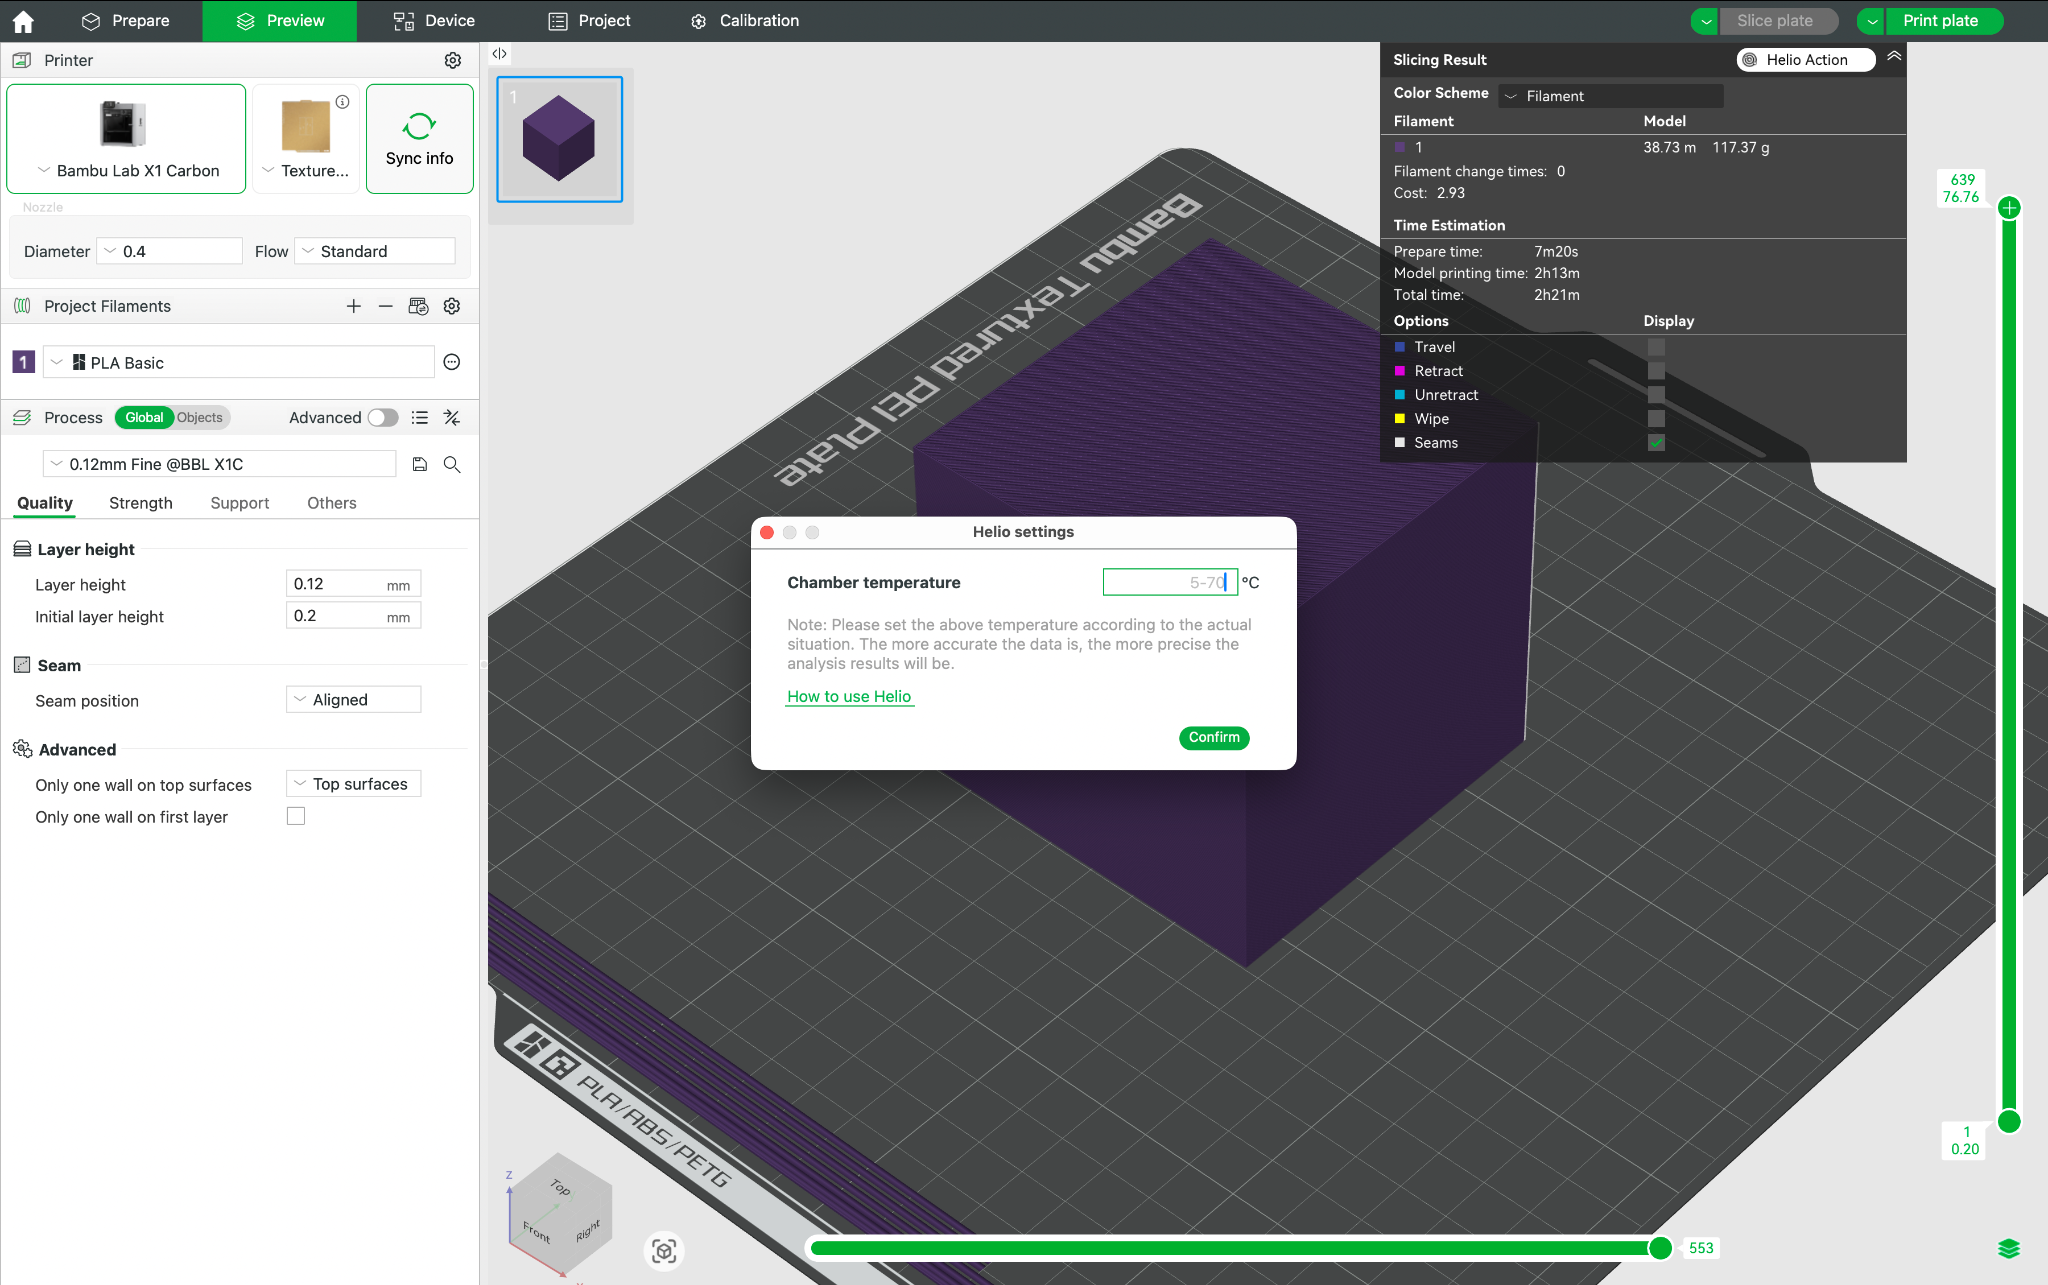The width and height of the screenshot is (2048, 1285).
Task: Click the Print plate button
Action: [1942, 21]
